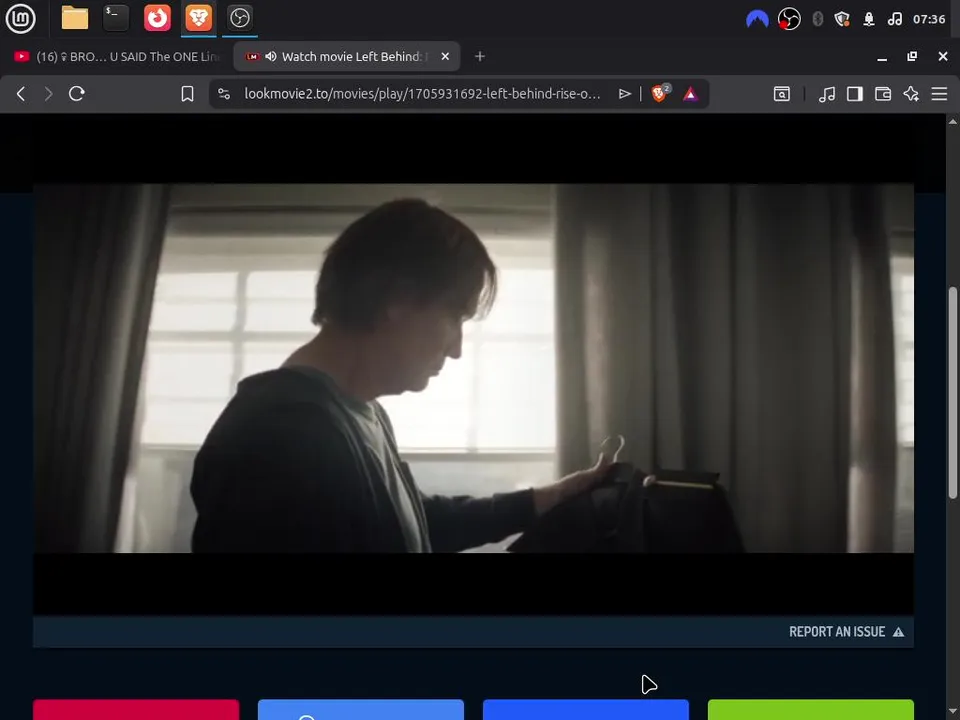Open Brave Shields lion icon
Image resolution: width=960 pixels, height=720 pixels.
661,93
